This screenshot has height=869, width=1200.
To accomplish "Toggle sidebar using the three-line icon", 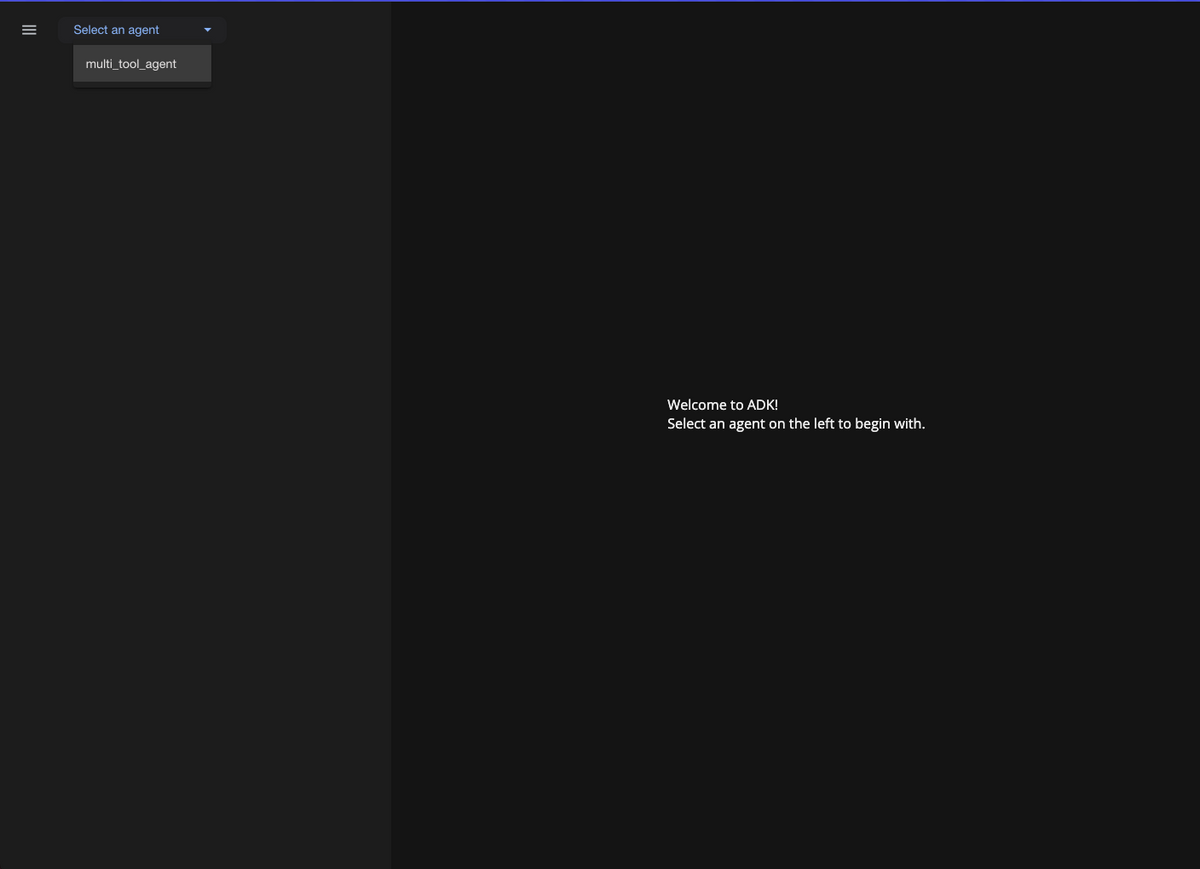I will coord(29,30).
